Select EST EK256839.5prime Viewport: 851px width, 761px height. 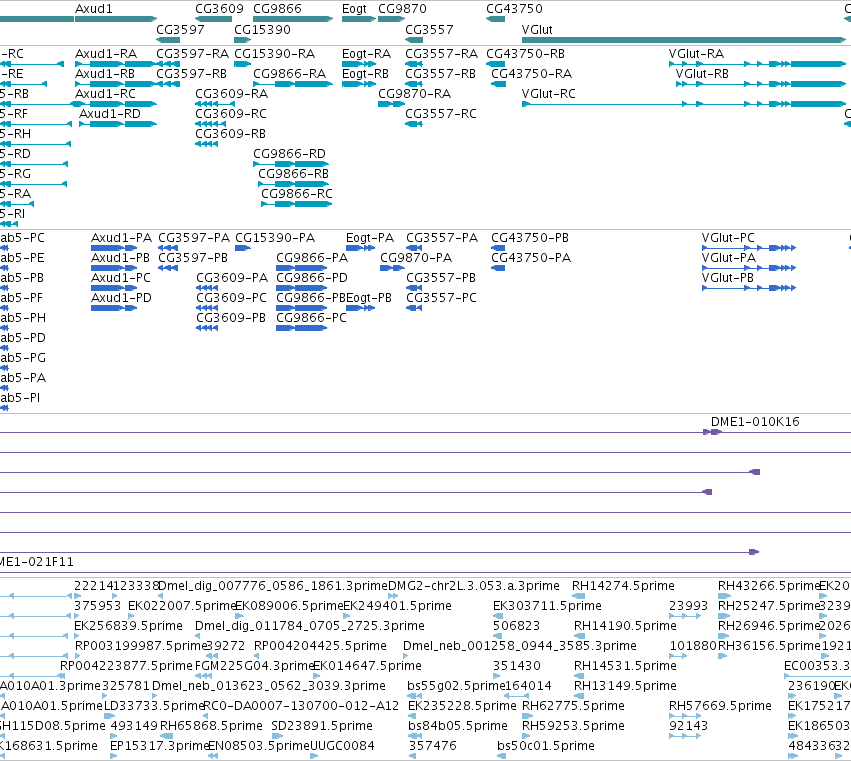click(x=128, y=626)
